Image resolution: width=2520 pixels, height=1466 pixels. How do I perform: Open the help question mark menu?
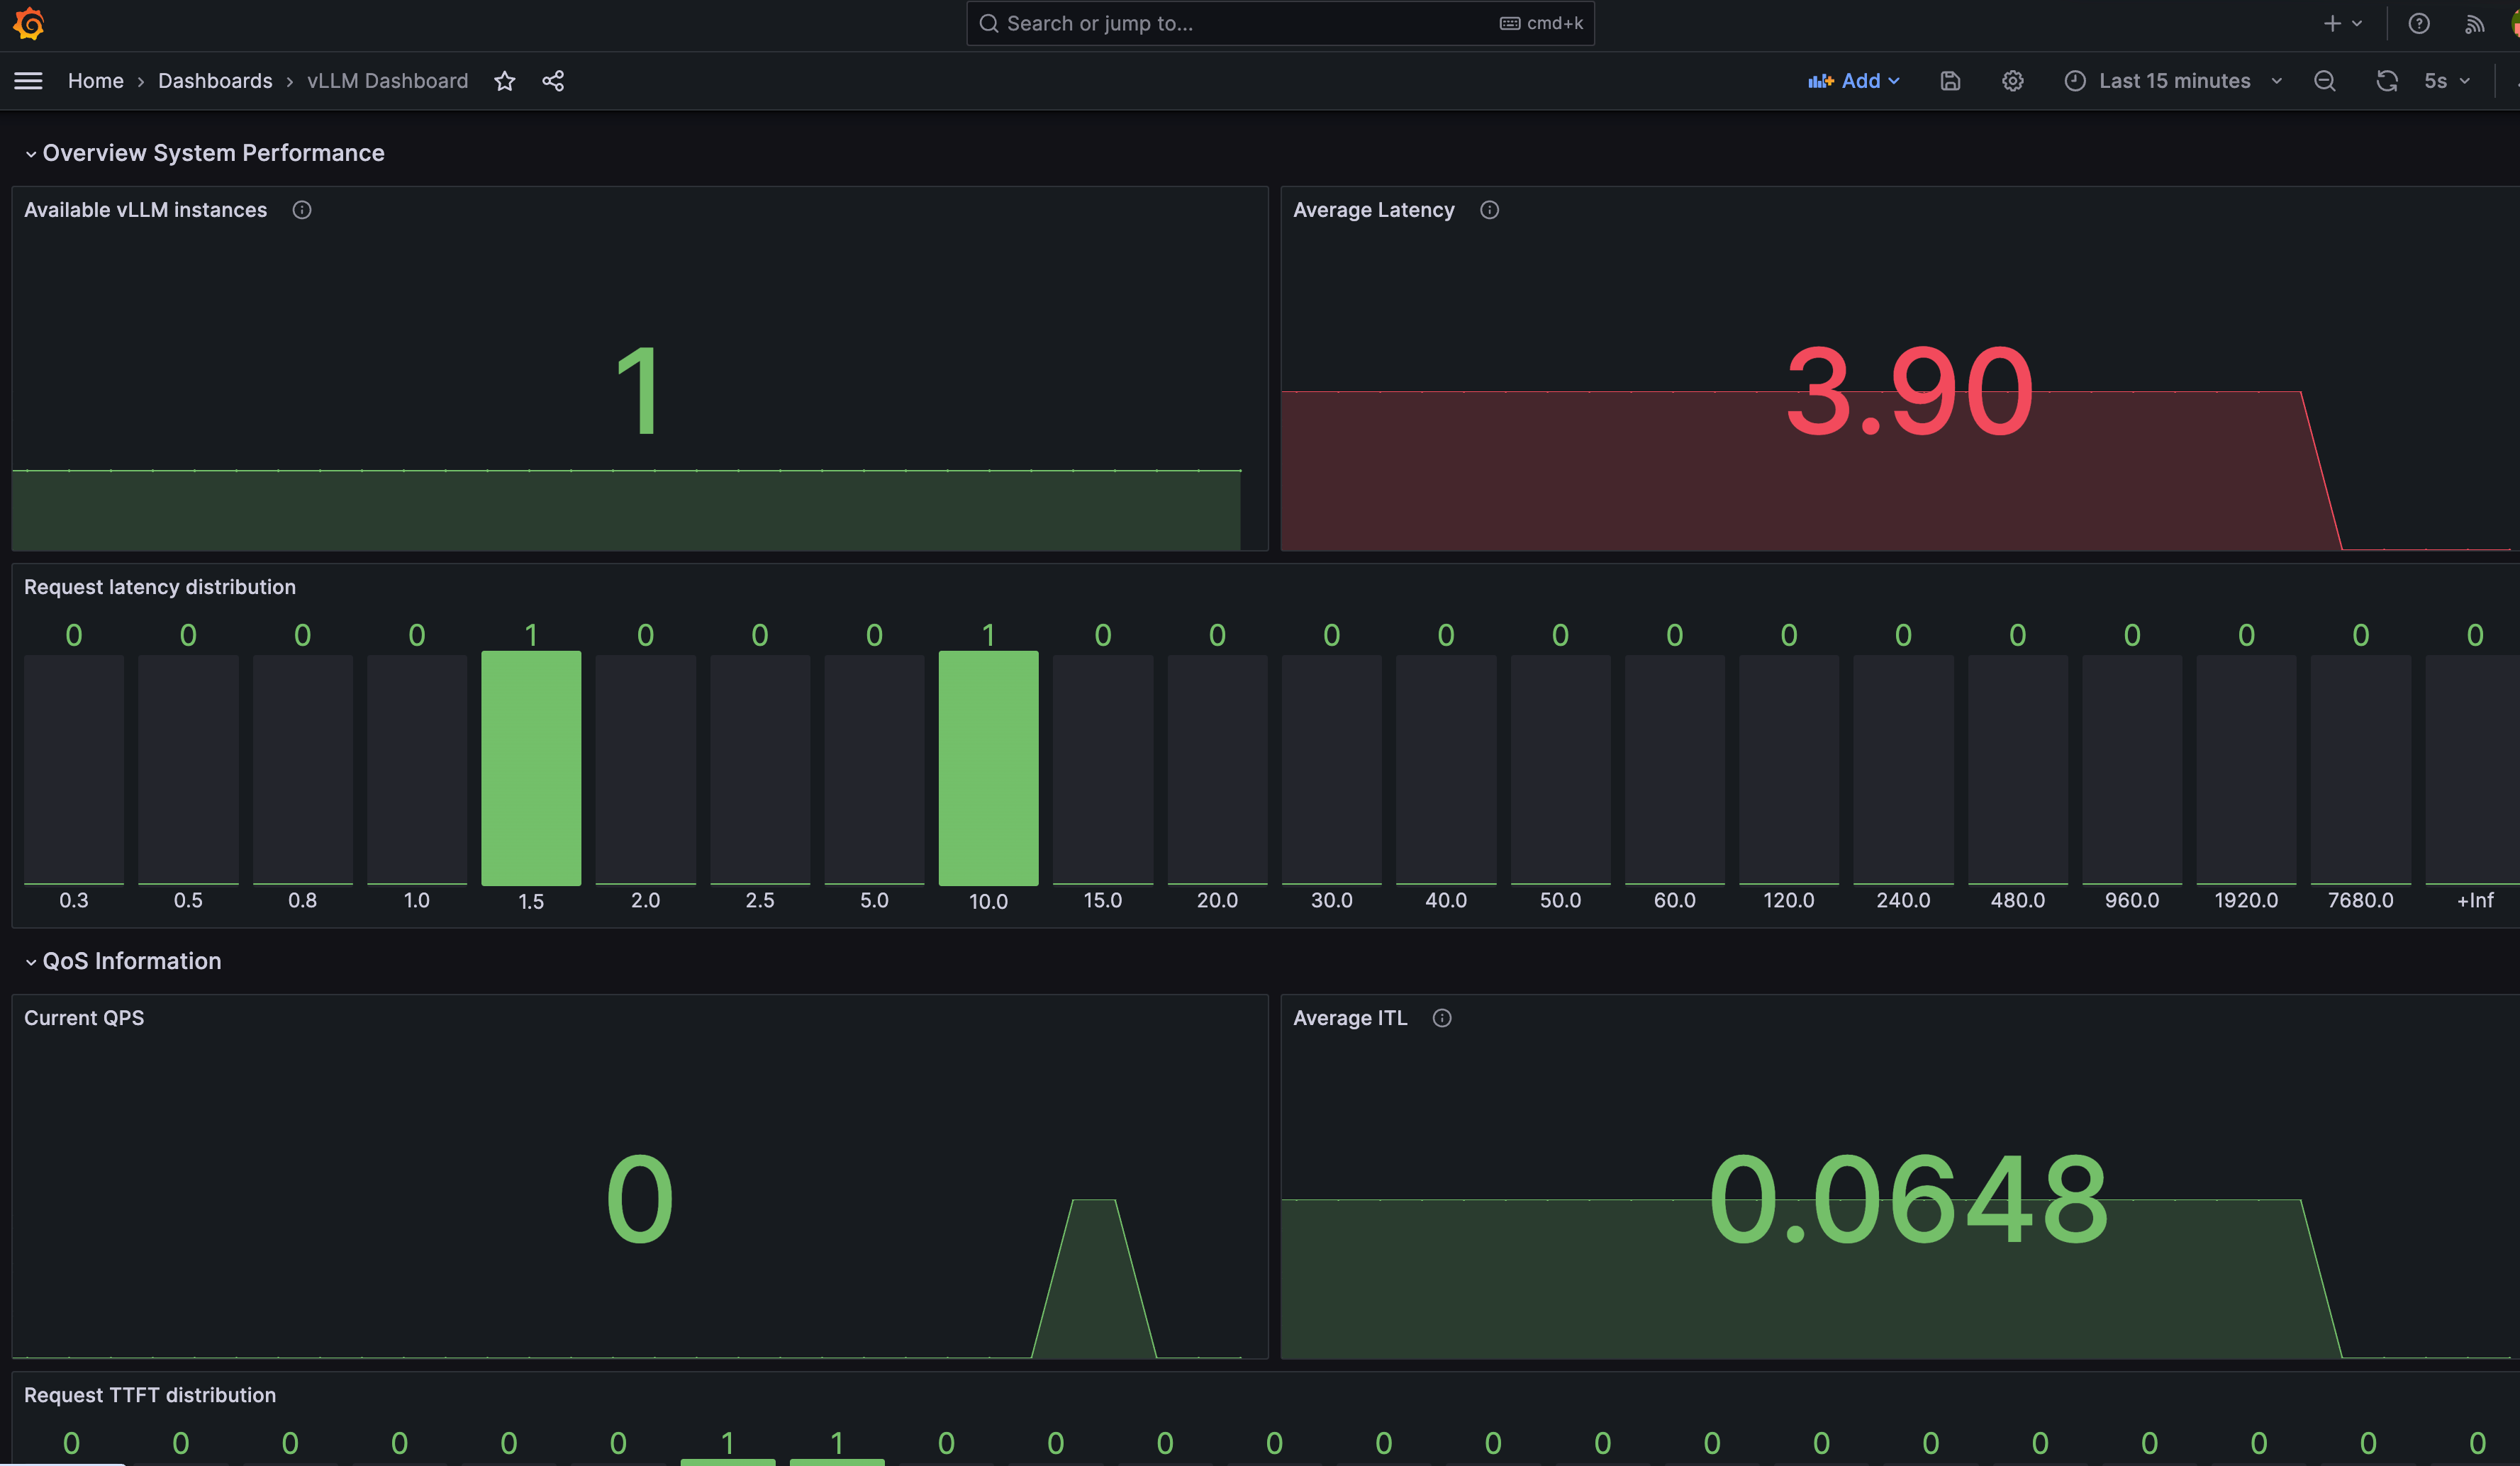pos(2419,23)
